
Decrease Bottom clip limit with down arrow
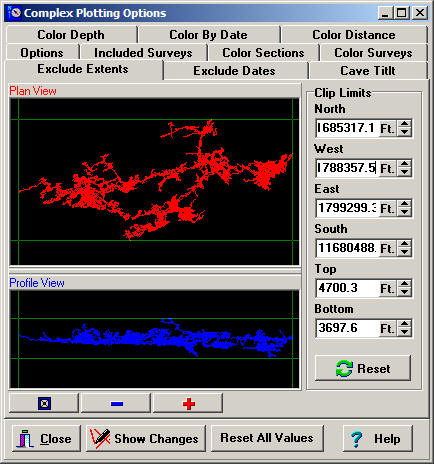[x=405, y=332]
